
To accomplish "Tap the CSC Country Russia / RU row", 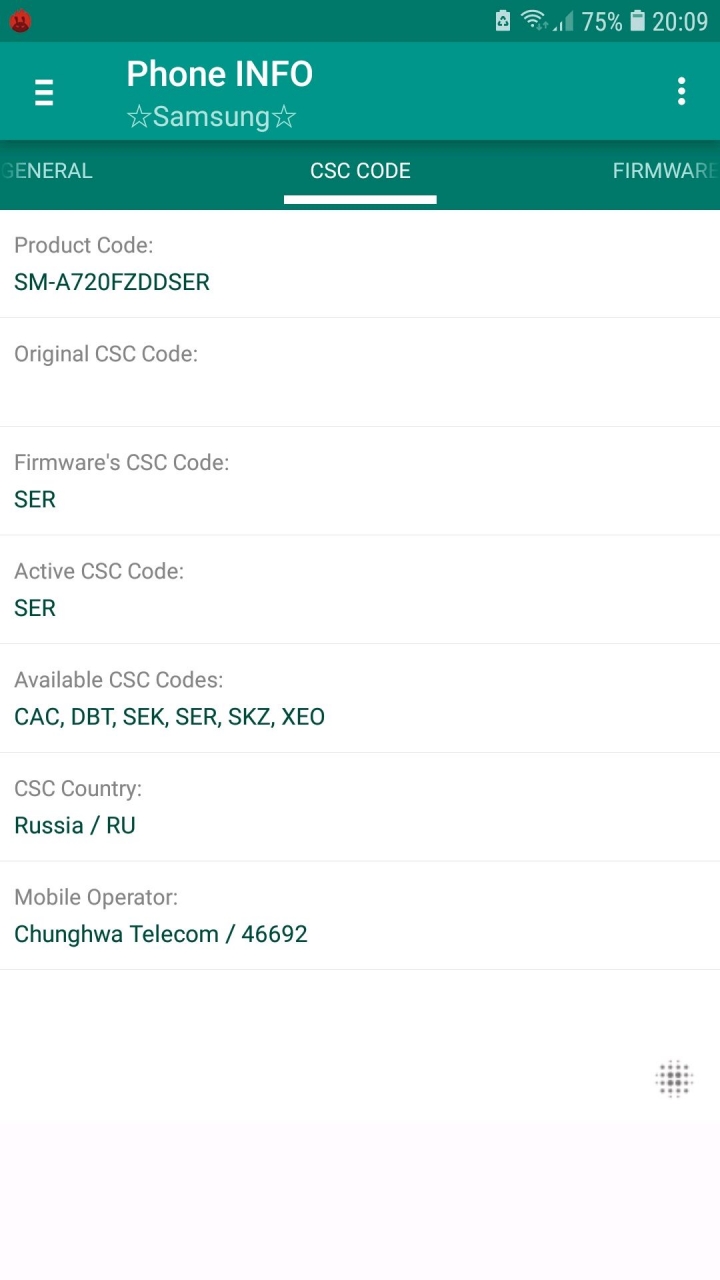I will [x=360, y=807].
